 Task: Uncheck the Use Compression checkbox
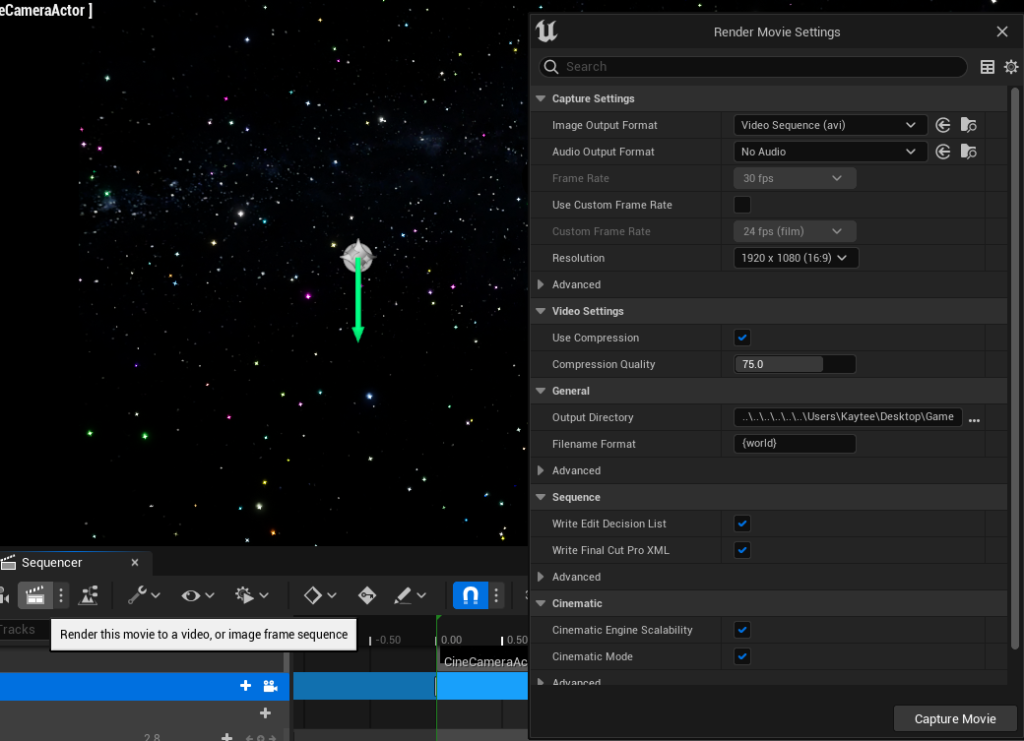[742, 338]
